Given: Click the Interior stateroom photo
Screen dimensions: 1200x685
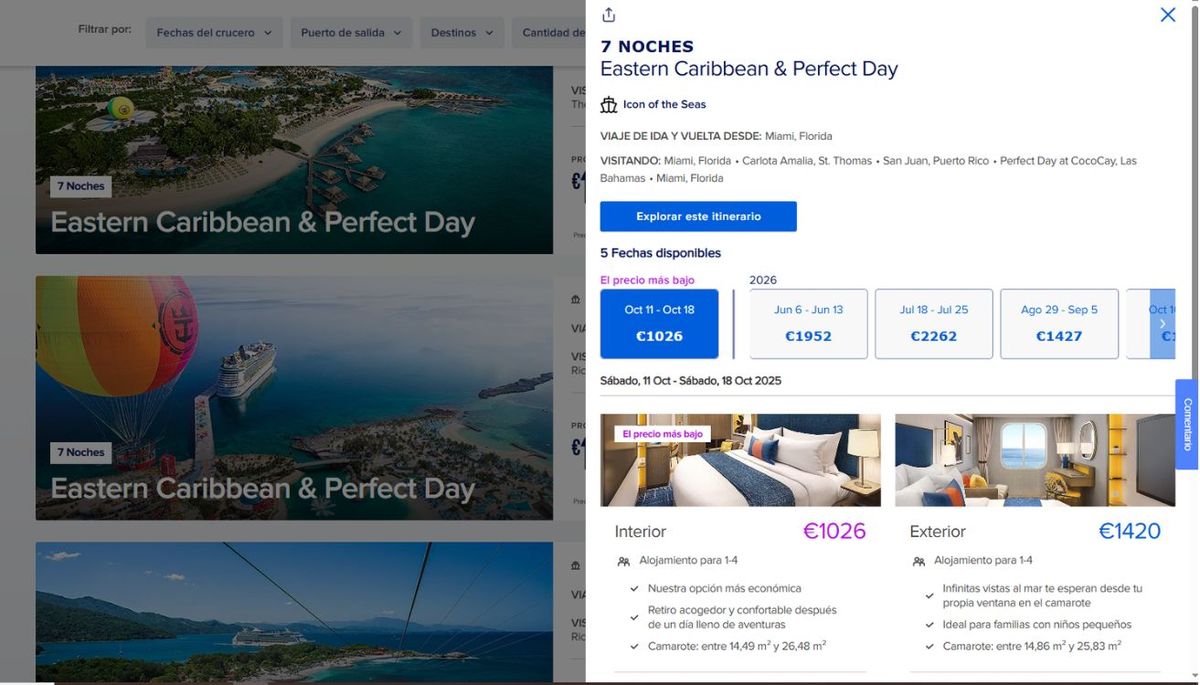Looking at the screenshot, I should (740, 460).
